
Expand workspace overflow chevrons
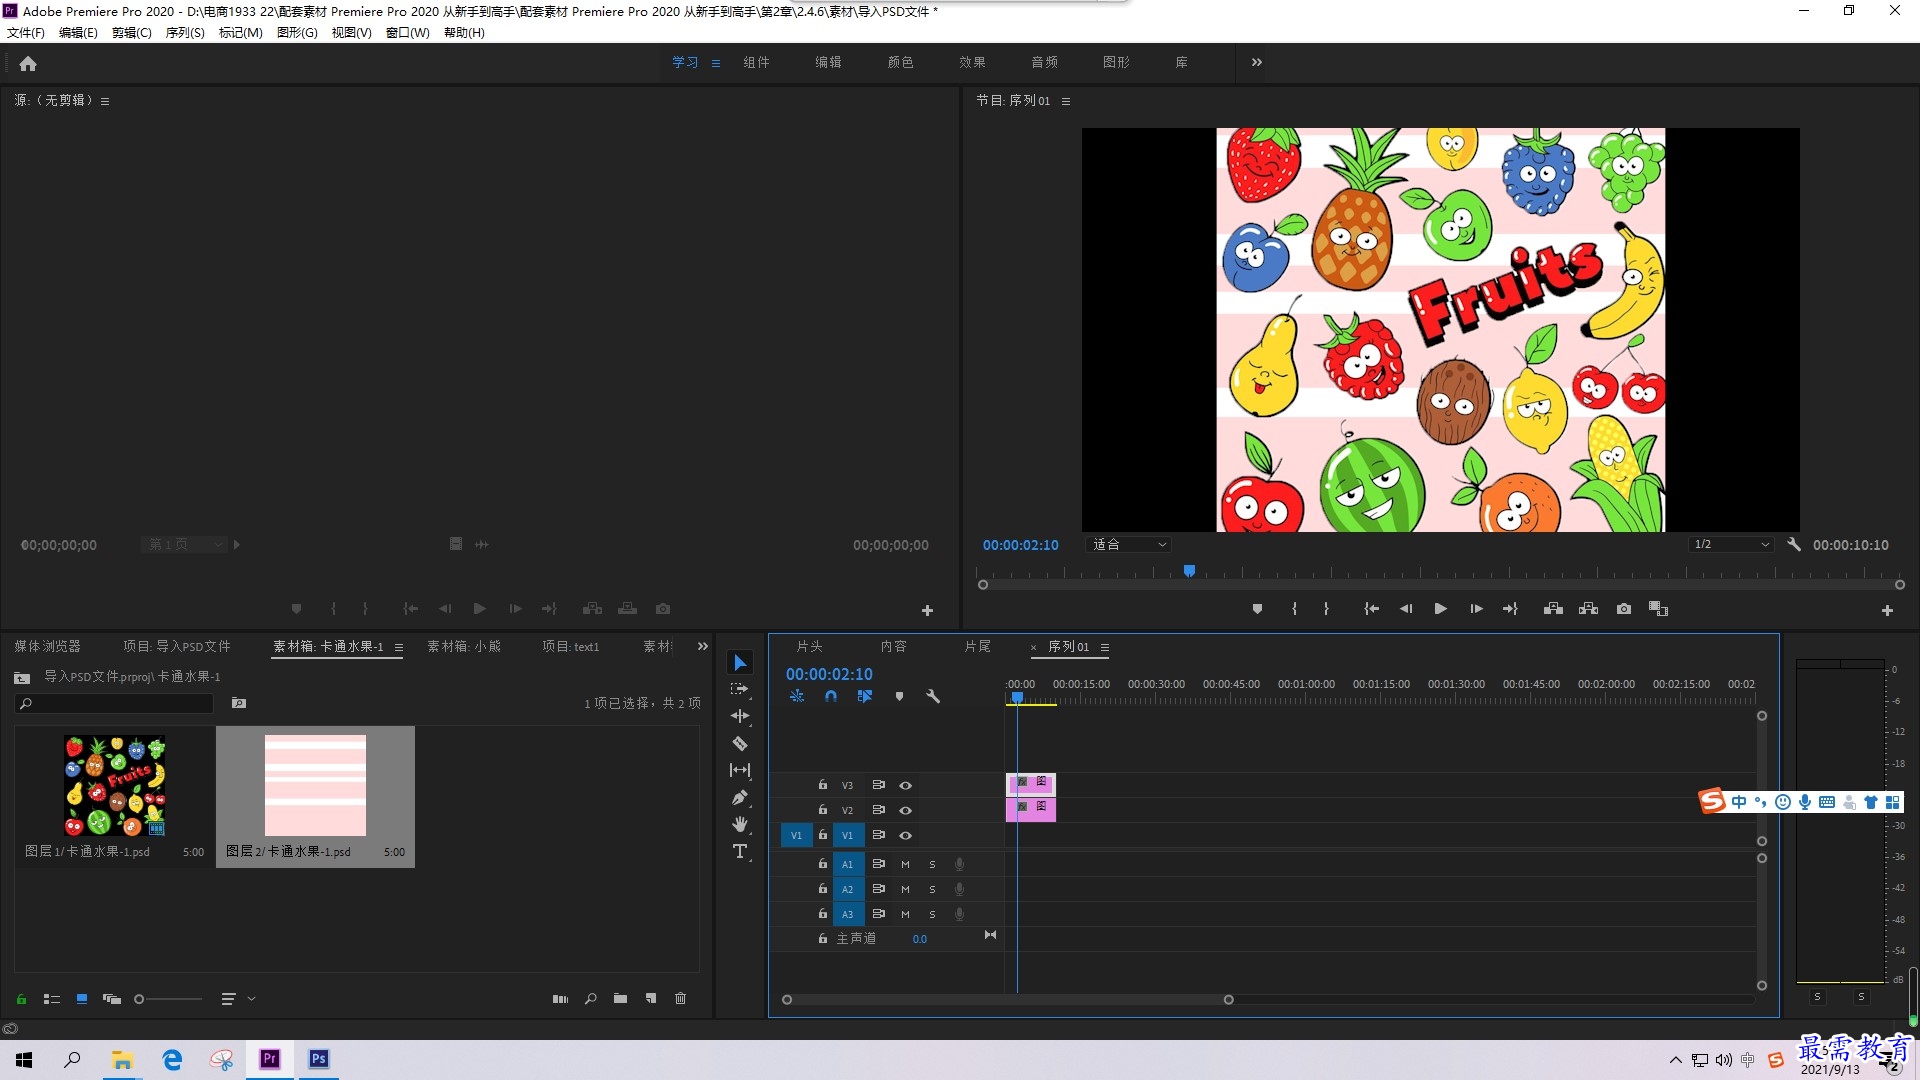coord(1257,62)
